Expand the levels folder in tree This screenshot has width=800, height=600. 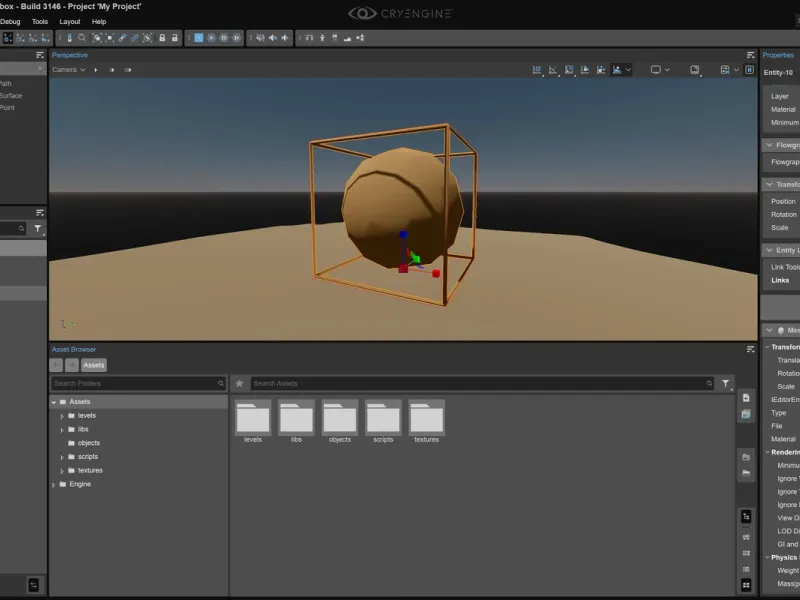click(x=62, y=416)
